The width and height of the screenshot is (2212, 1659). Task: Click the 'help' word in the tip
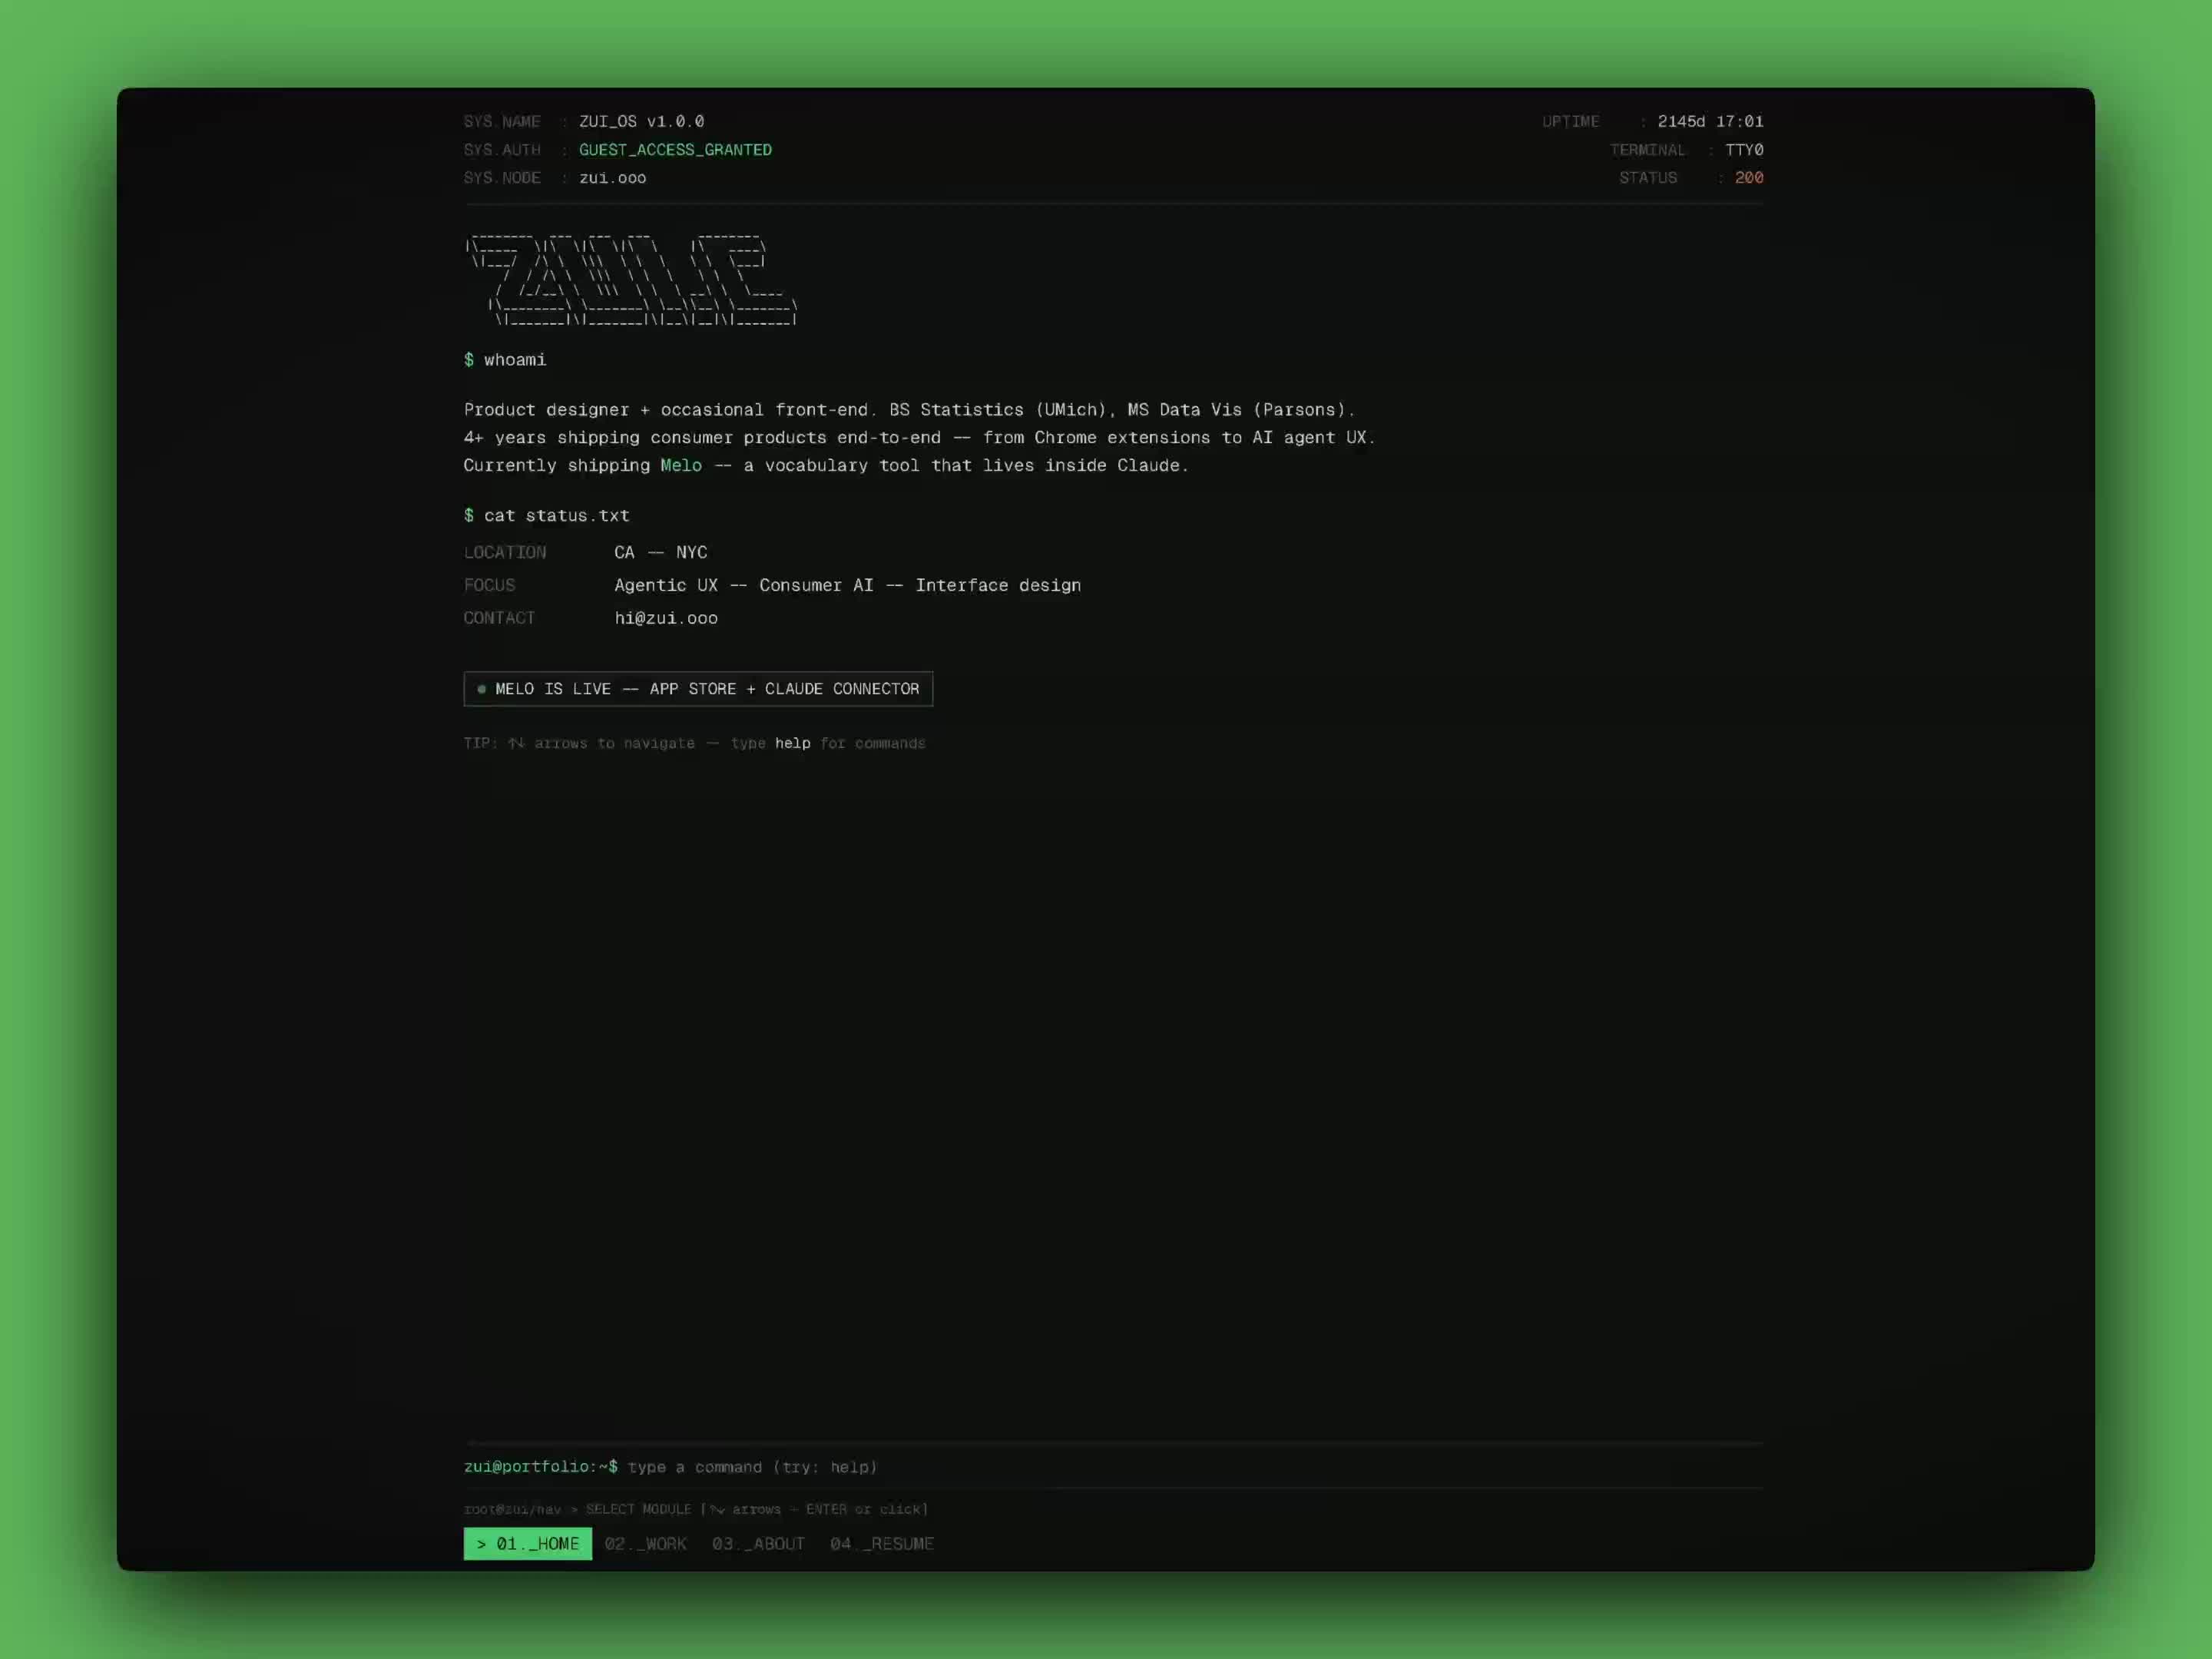pyautogui.click(x=792, y=743)
